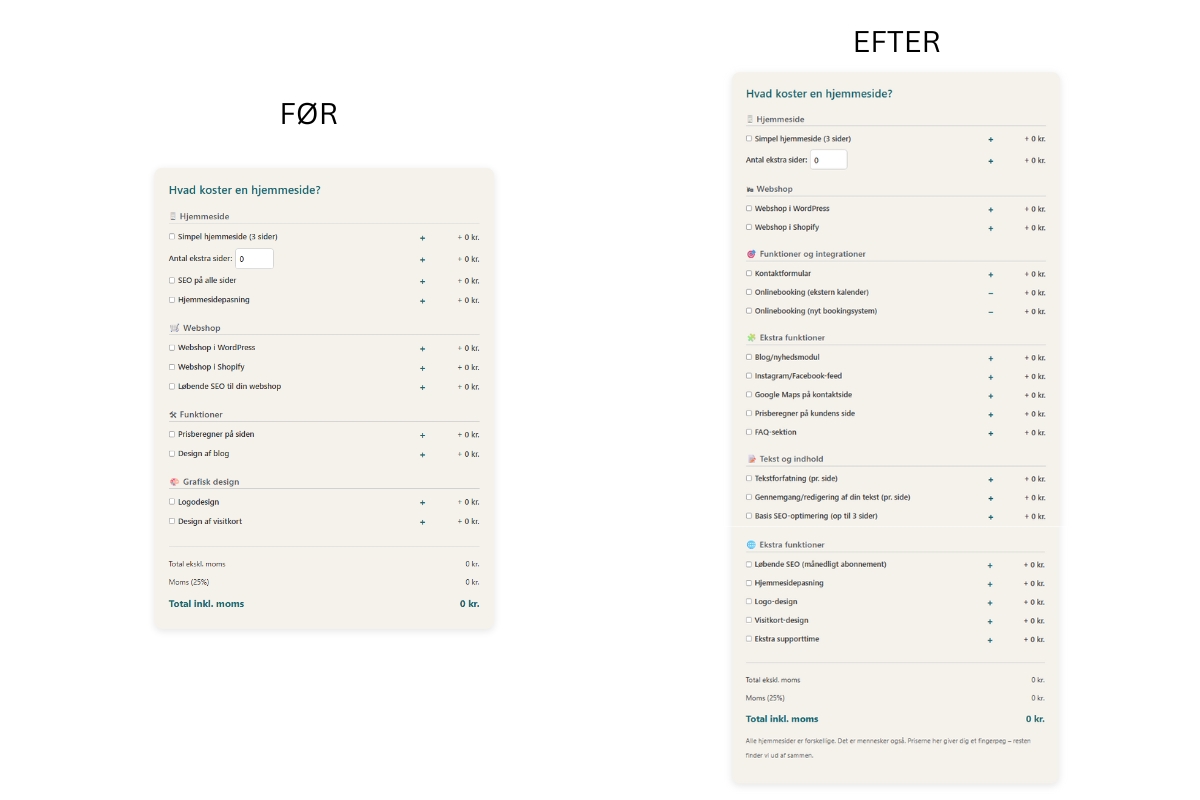Enable the Løbende SEO til din webshop option
Viewport: 1200px width, 800px height.
pos(172,386)
